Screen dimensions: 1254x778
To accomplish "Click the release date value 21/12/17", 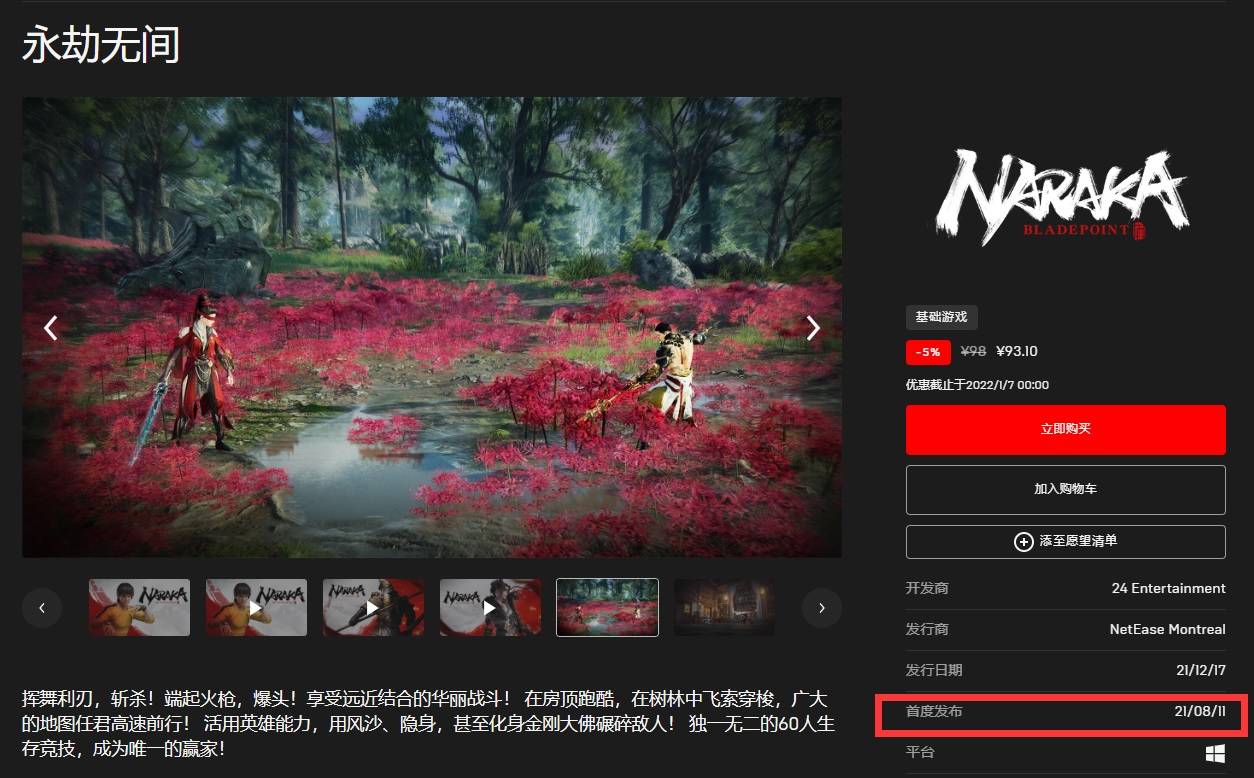I will 1199,670.
